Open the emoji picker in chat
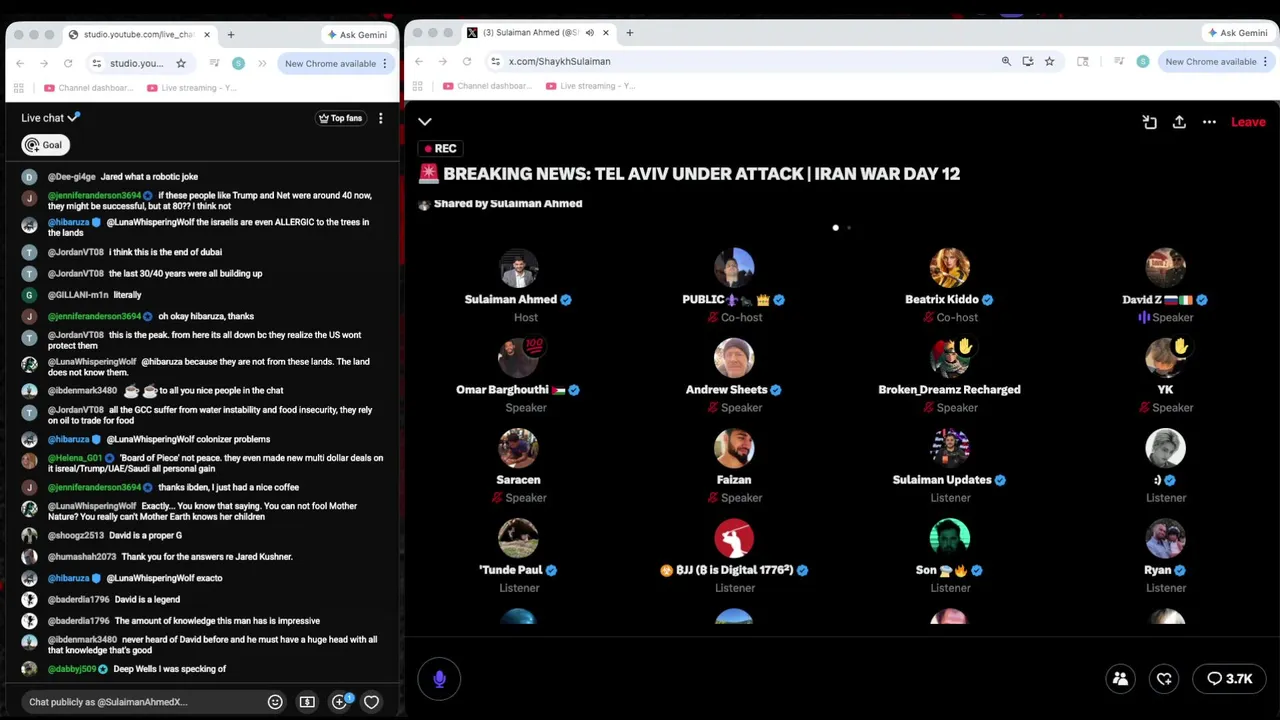 275,702
